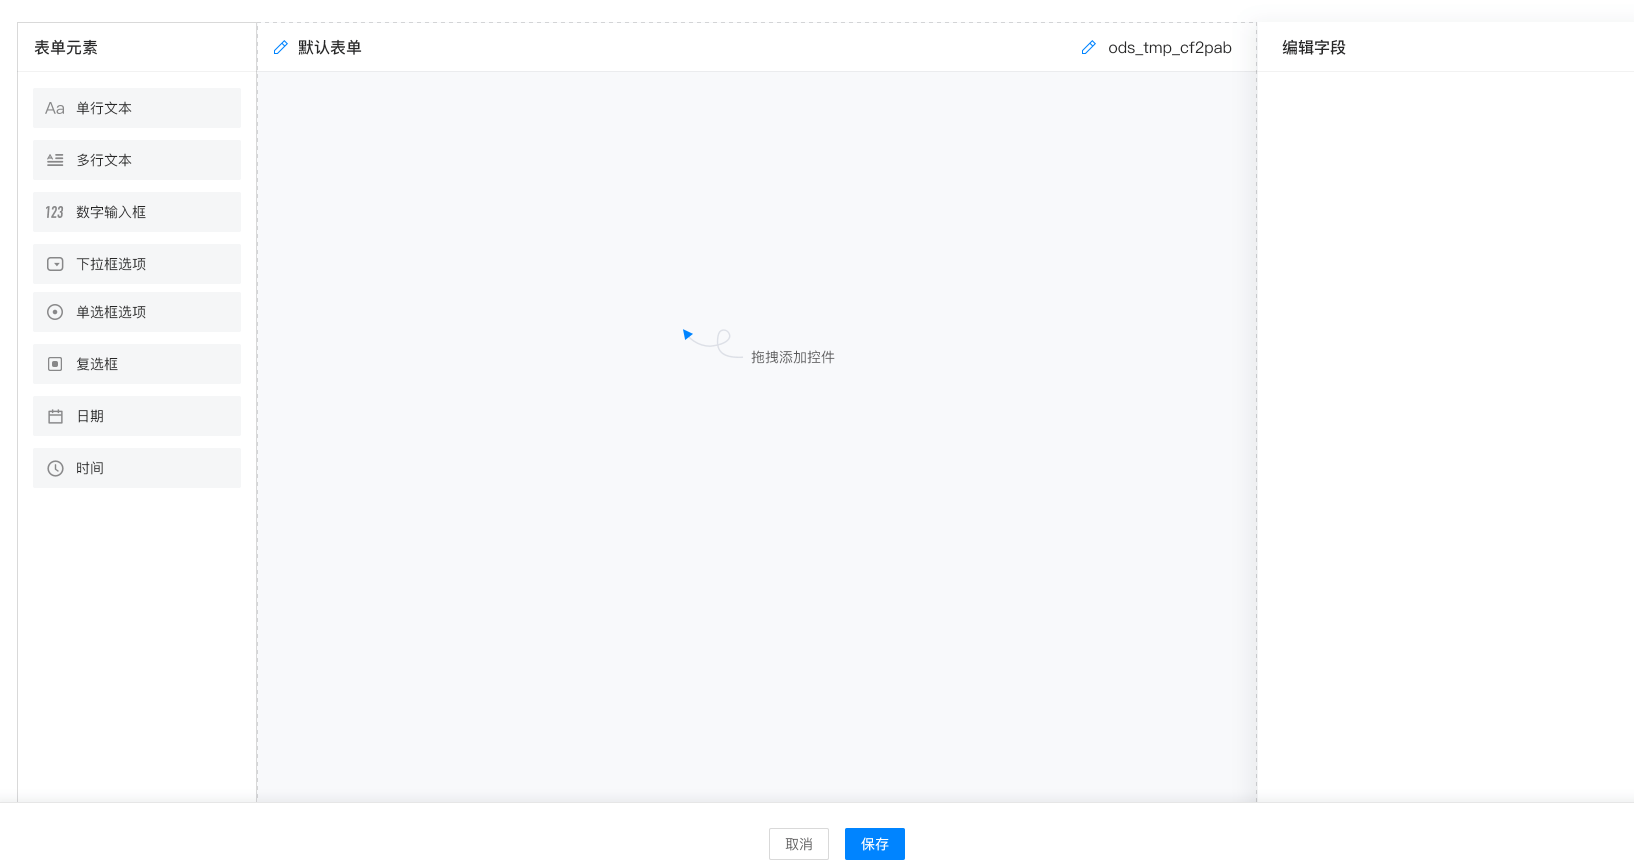Click the 表单元素 panel header
1634x864 pixels.
click(66, 47)
